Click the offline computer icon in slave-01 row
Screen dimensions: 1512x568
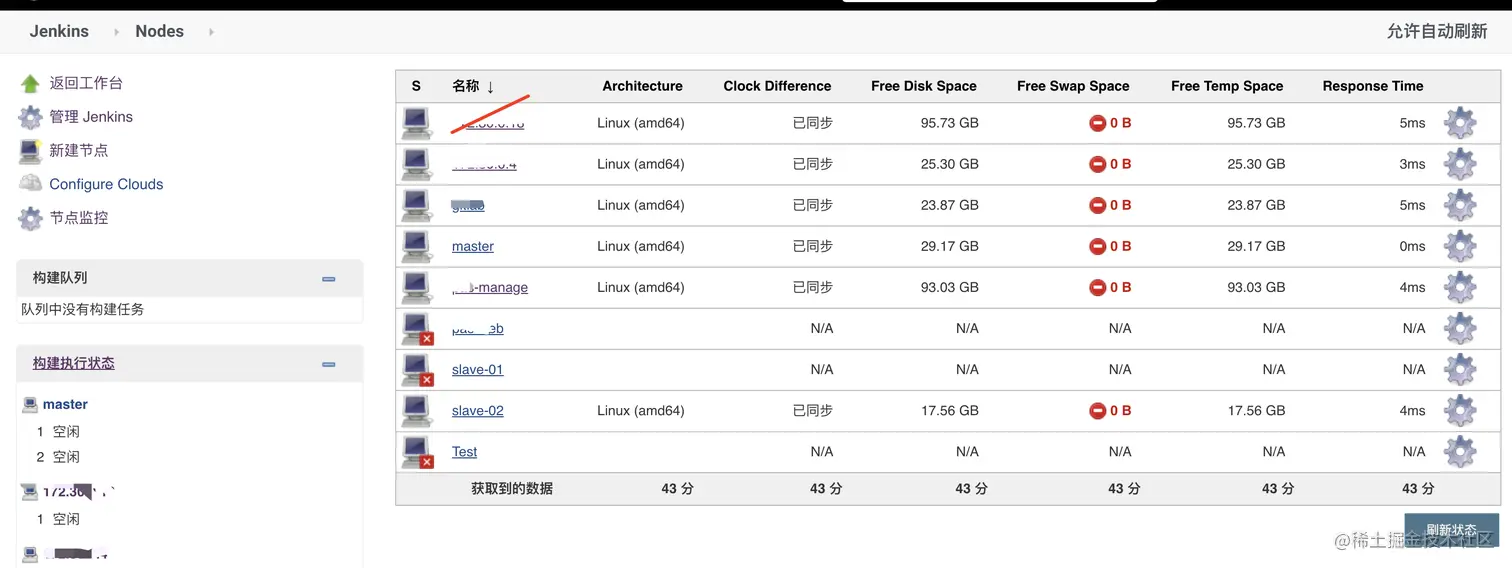(416, 369)
